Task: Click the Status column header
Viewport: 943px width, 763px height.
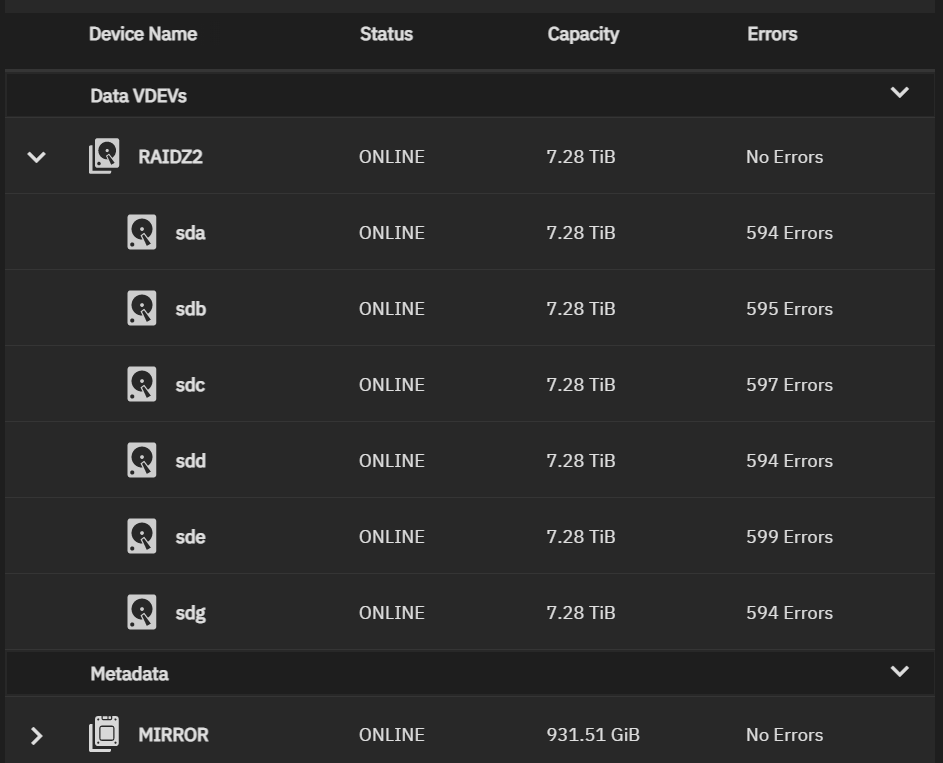Action: click(386, 34)
